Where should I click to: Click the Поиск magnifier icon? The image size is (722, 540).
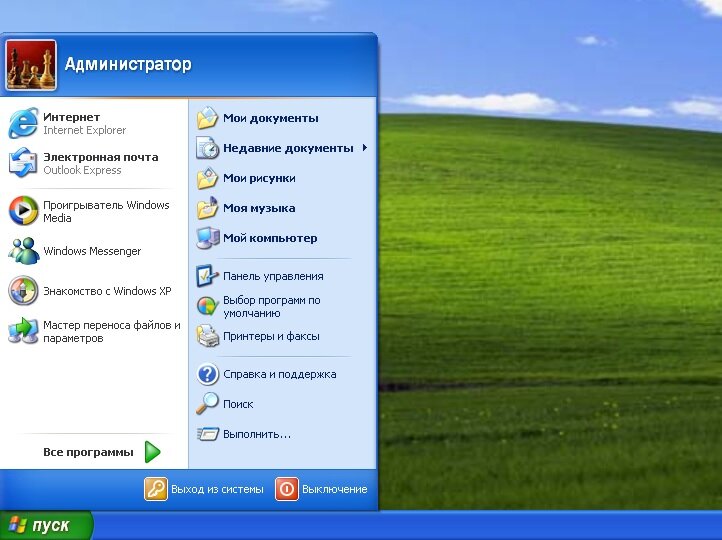[208, 403]
